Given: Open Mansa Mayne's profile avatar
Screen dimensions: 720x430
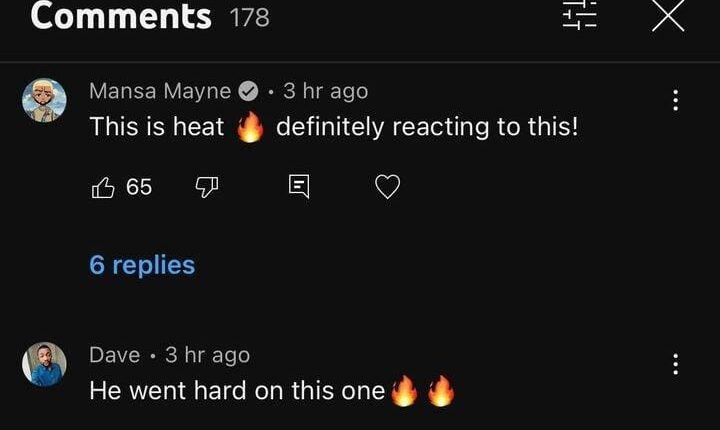Looking at the screenshot, I should tap(44, 101).
